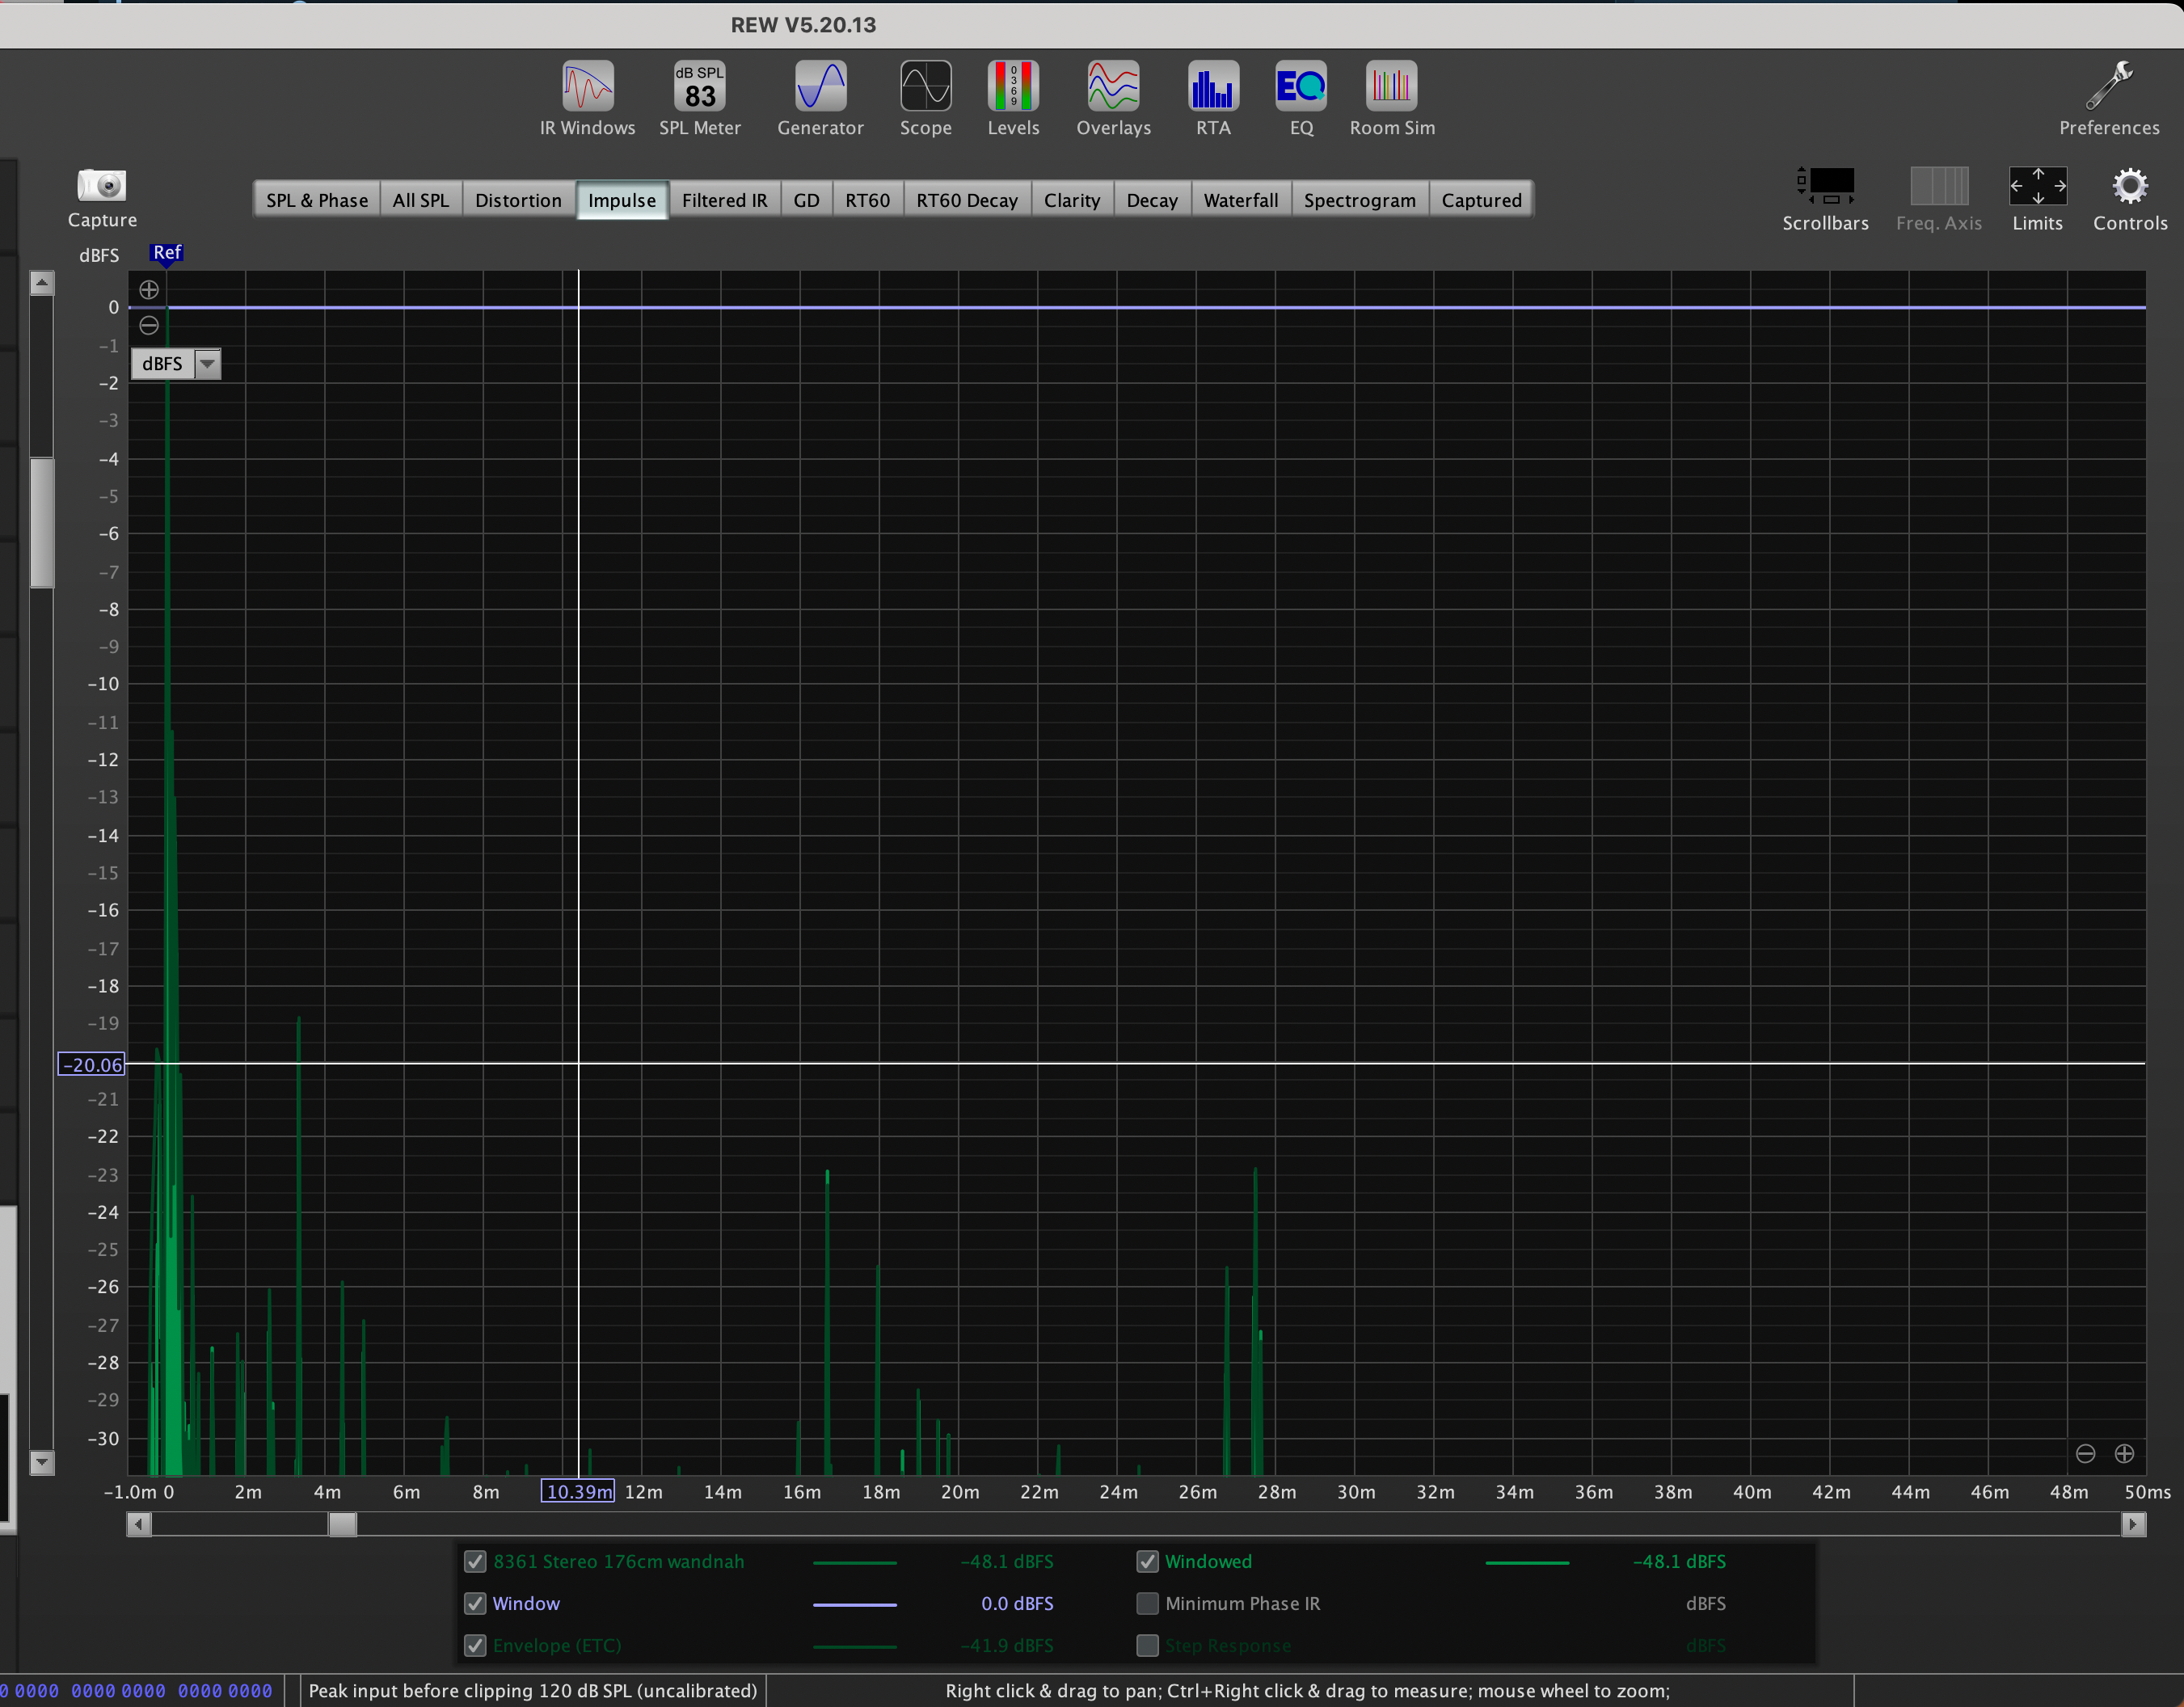Open Room Sim tool

[1391, 87]
